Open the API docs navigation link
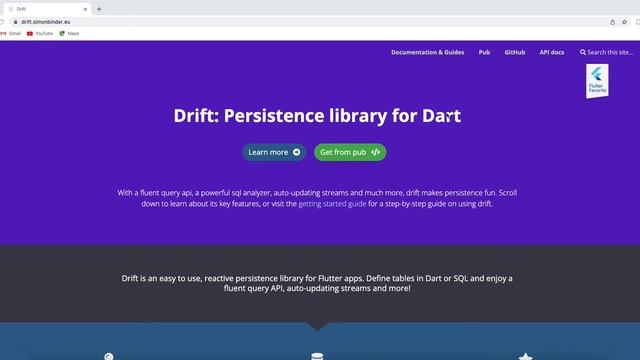This screenshot has width=640, height=360. tap(551, 52)
